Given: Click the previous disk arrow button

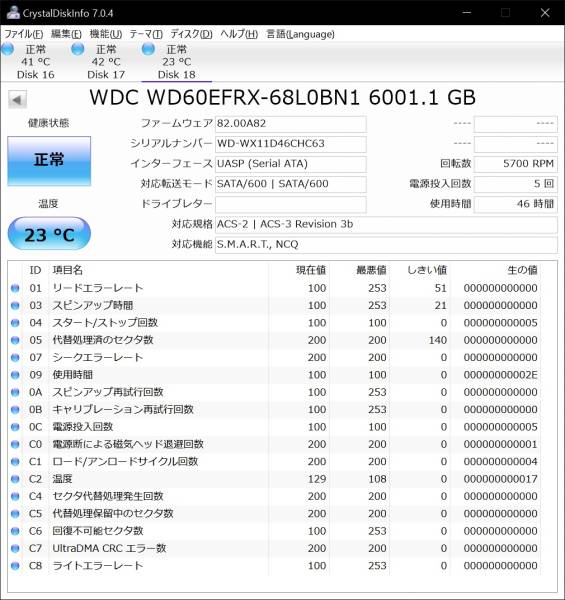Looking at the screenshot, I should point(17,100).
